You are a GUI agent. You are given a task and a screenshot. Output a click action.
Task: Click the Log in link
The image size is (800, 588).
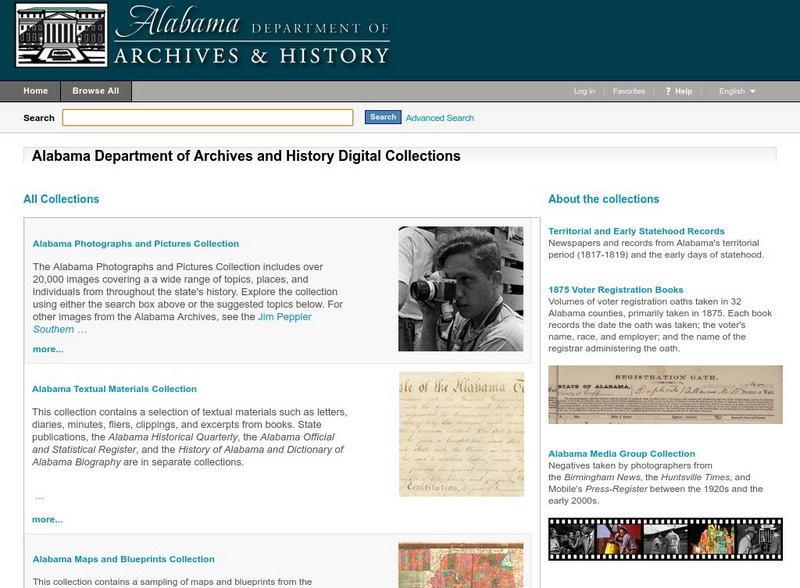click(583, 89)
